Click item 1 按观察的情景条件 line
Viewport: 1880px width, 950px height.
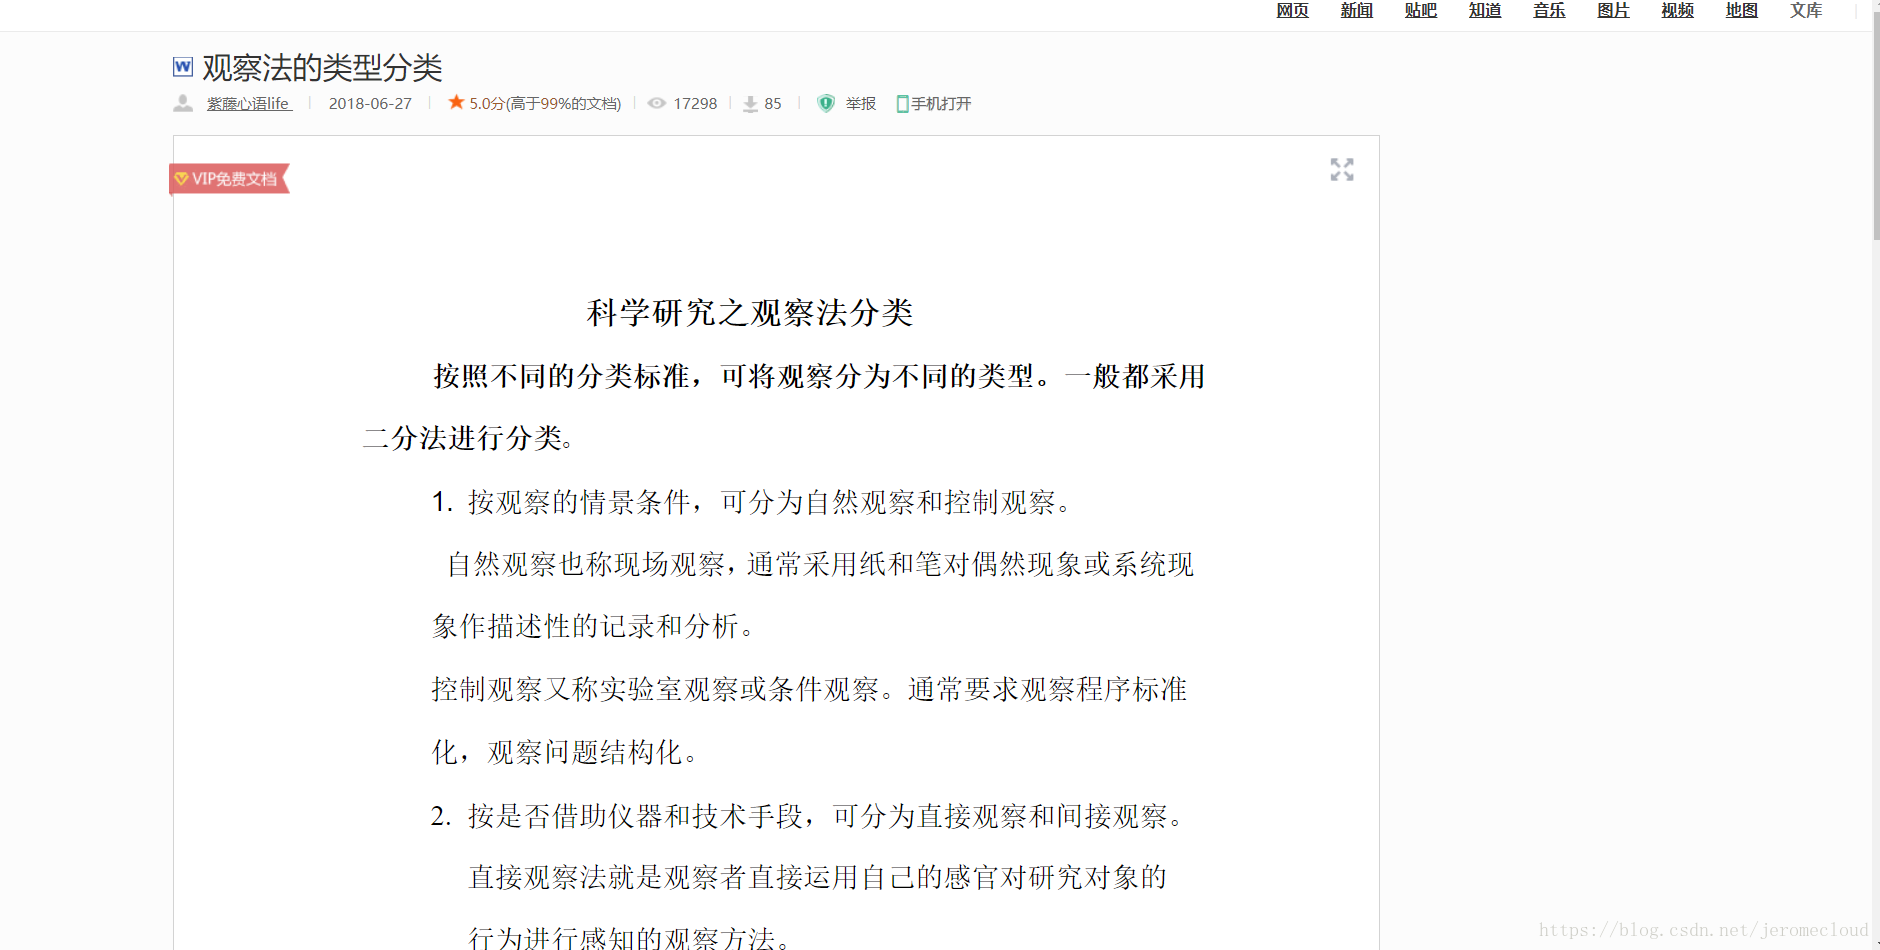coord(751,502)
